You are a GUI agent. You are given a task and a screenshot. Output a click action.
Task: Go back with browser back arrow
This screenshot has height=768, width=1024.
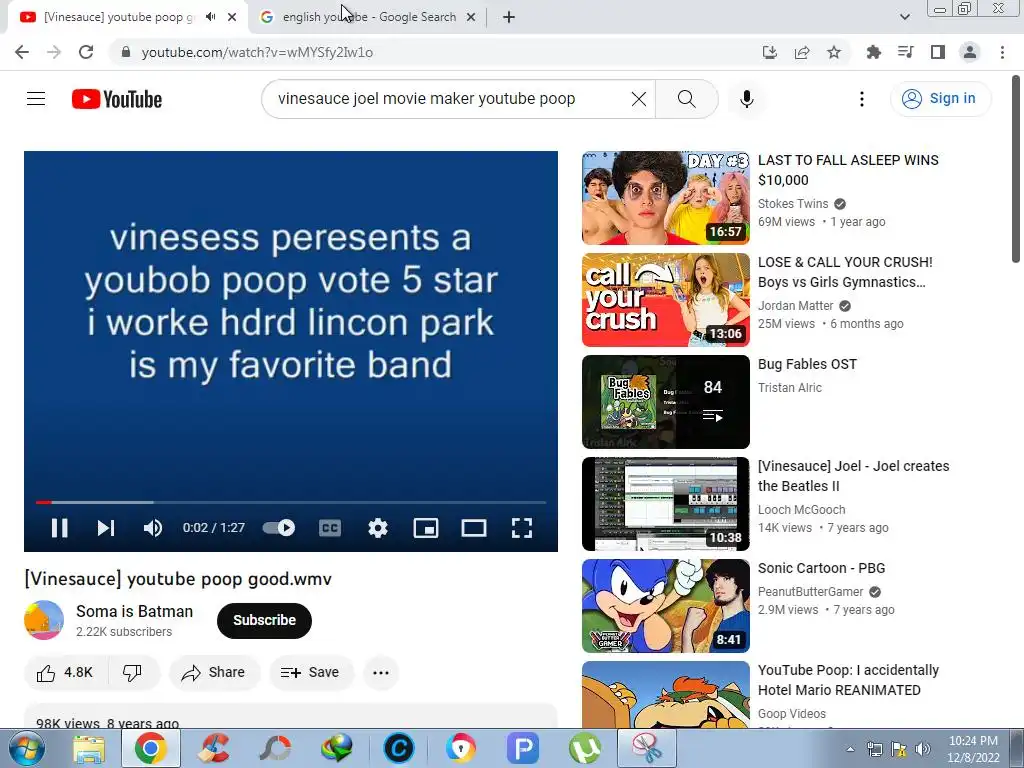tap(22, 52)
